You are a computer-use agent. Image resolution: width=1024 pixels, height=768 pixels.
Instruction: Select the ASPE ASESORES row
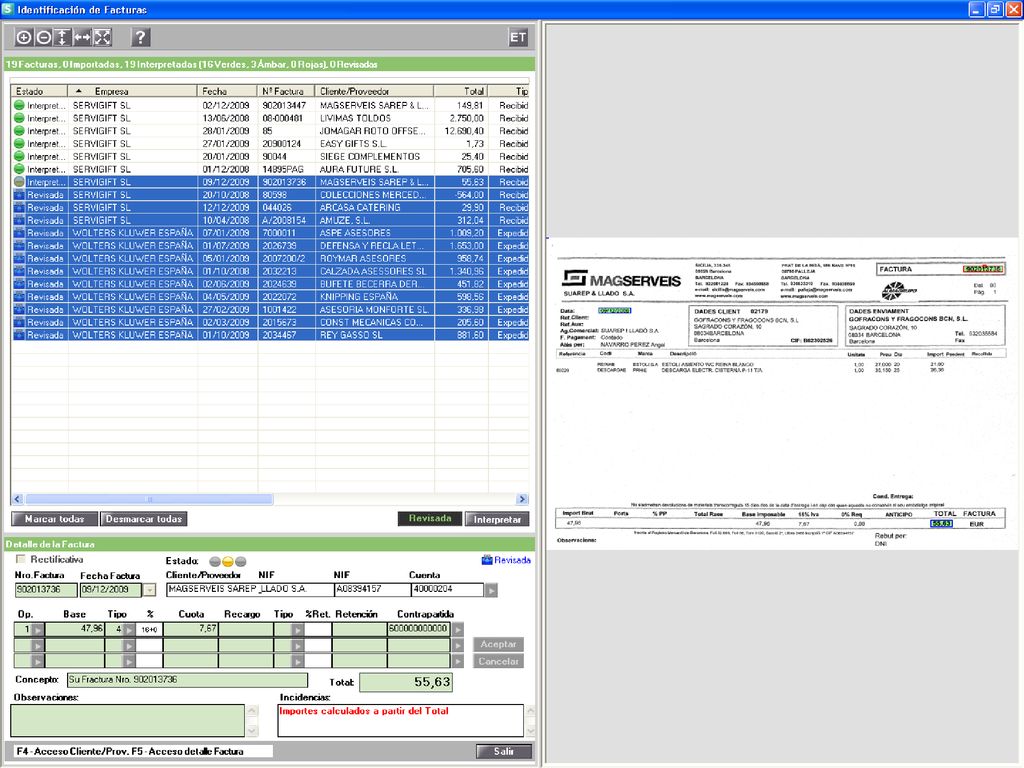pos(270,233)
